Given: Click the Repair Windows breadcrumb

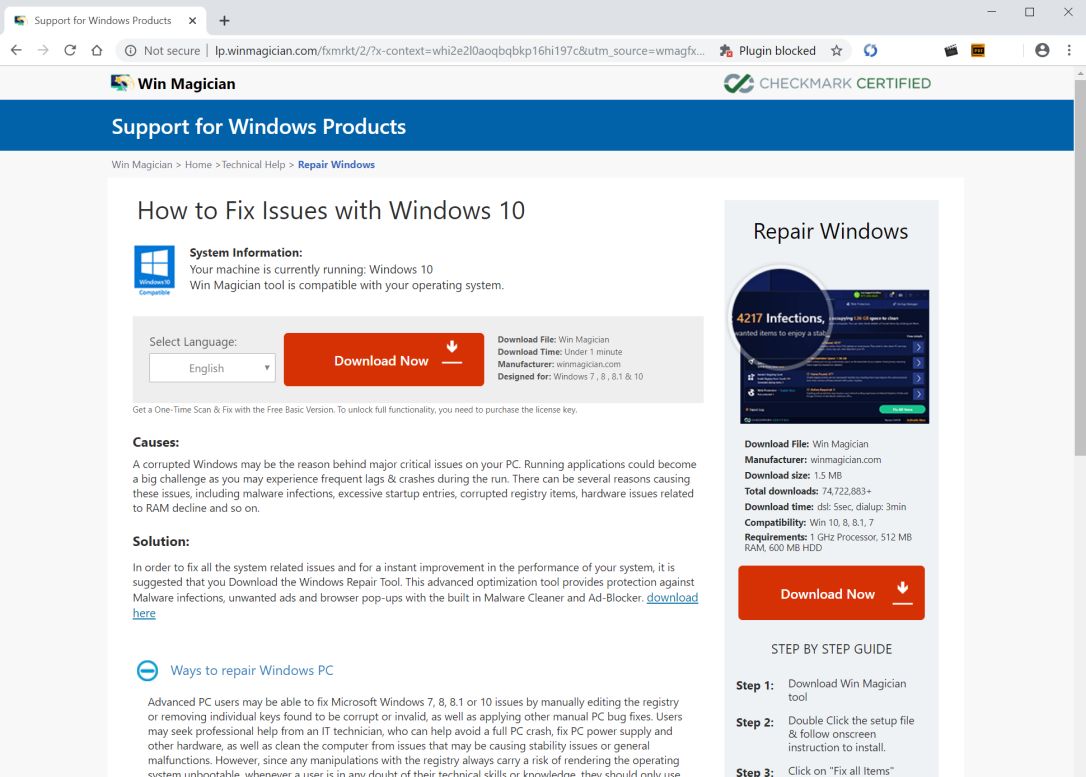Looking at the screenshot, I should click(x=336, y=165).
